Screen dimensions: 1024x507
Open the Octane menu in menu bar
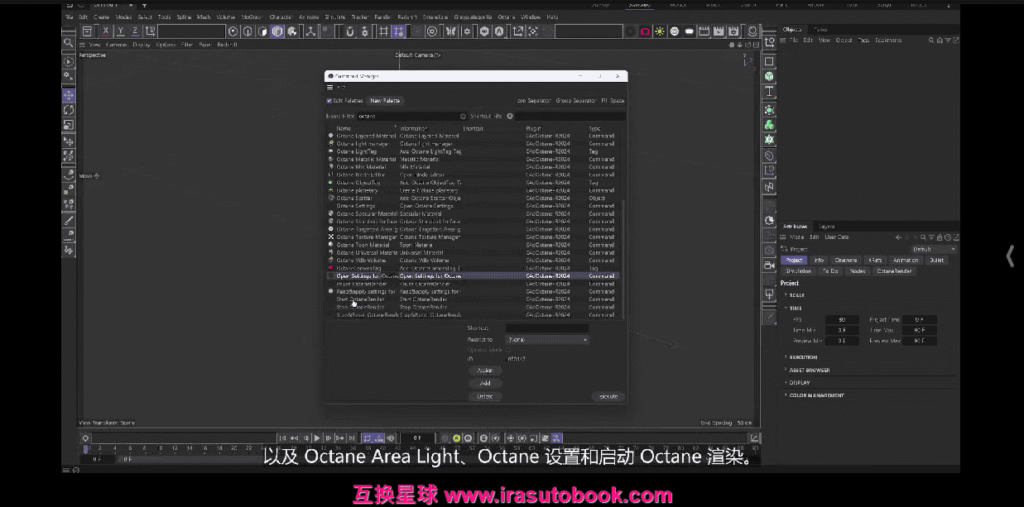(x=506, y=17)
